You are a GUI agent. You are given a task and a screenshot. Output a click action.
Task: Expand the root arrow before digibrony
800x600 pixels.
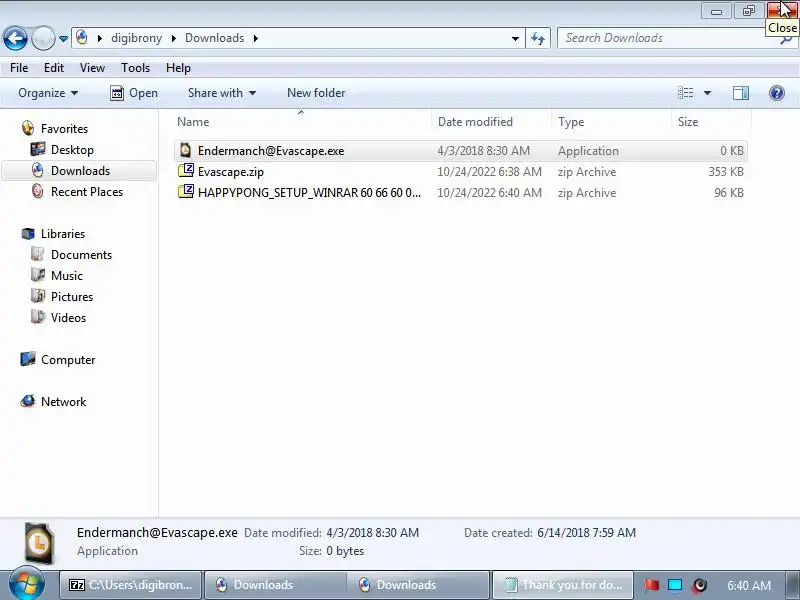(x=99, y=38)
